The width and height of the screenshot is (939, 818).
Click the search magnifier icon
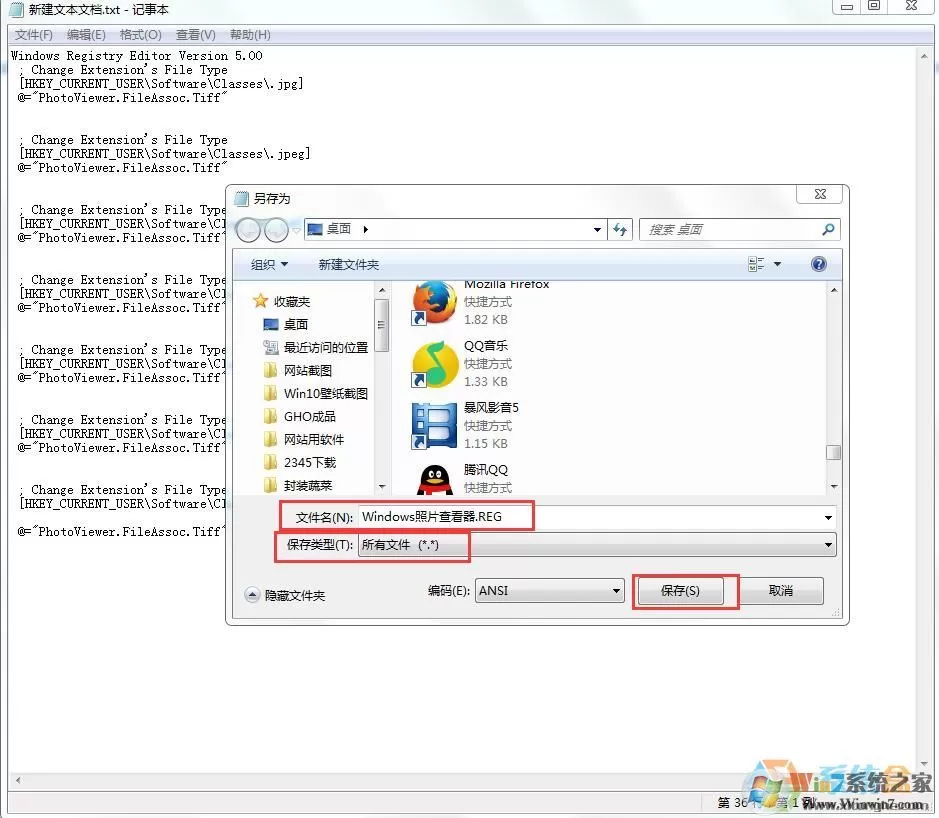point(828,229)
